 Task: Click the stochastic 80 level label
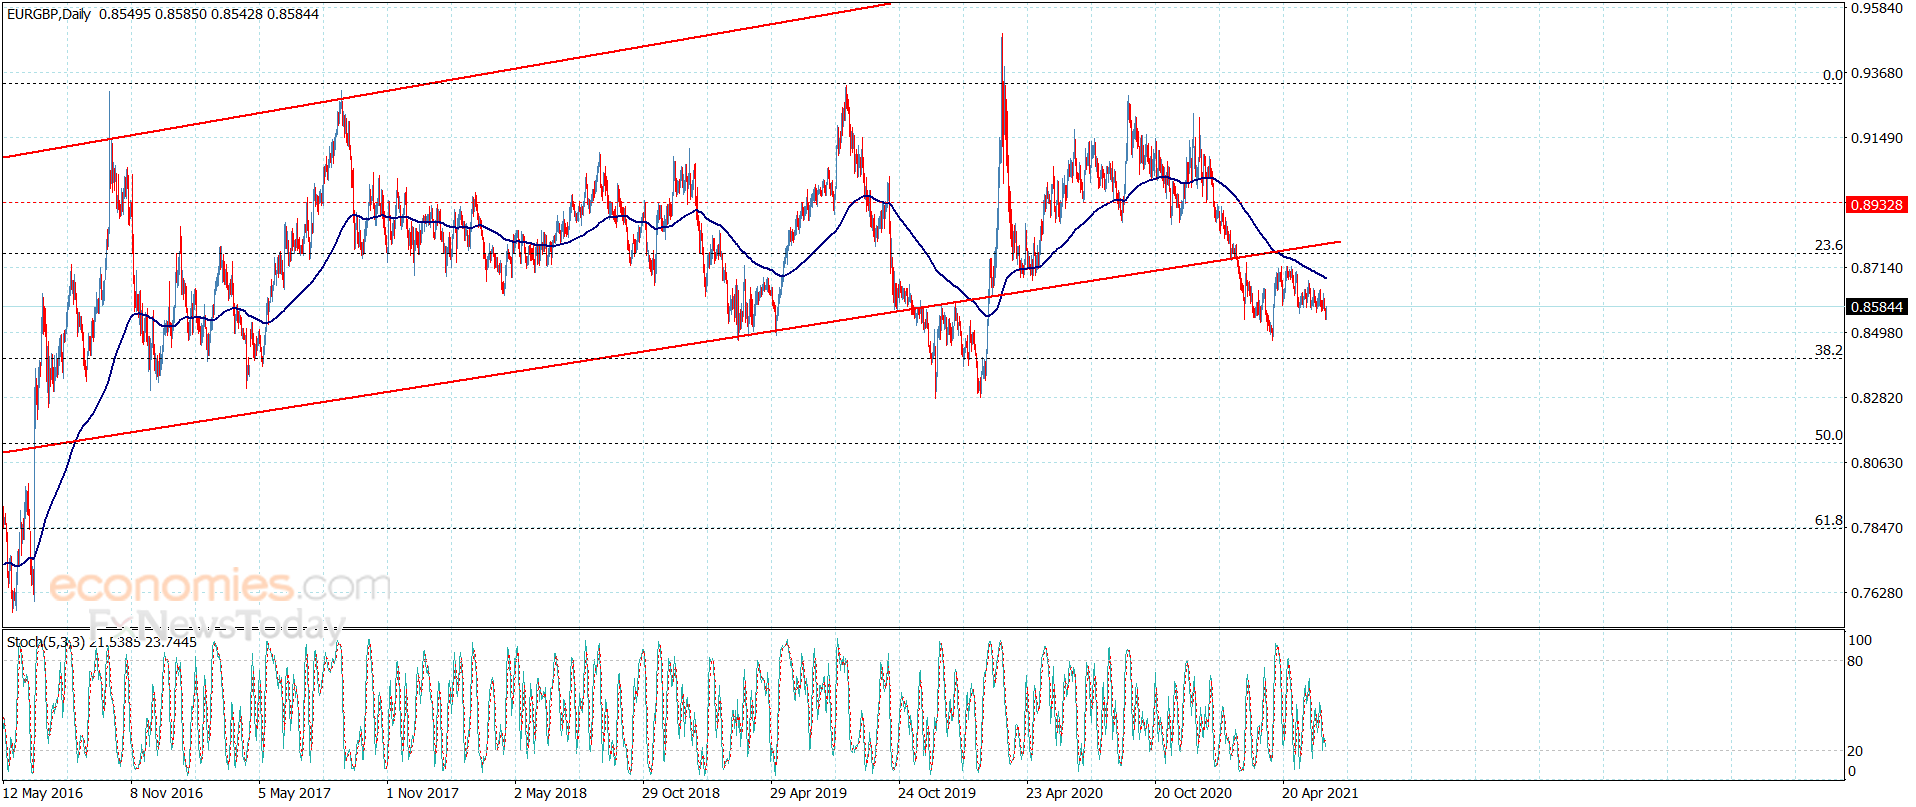pos(1855,661)
